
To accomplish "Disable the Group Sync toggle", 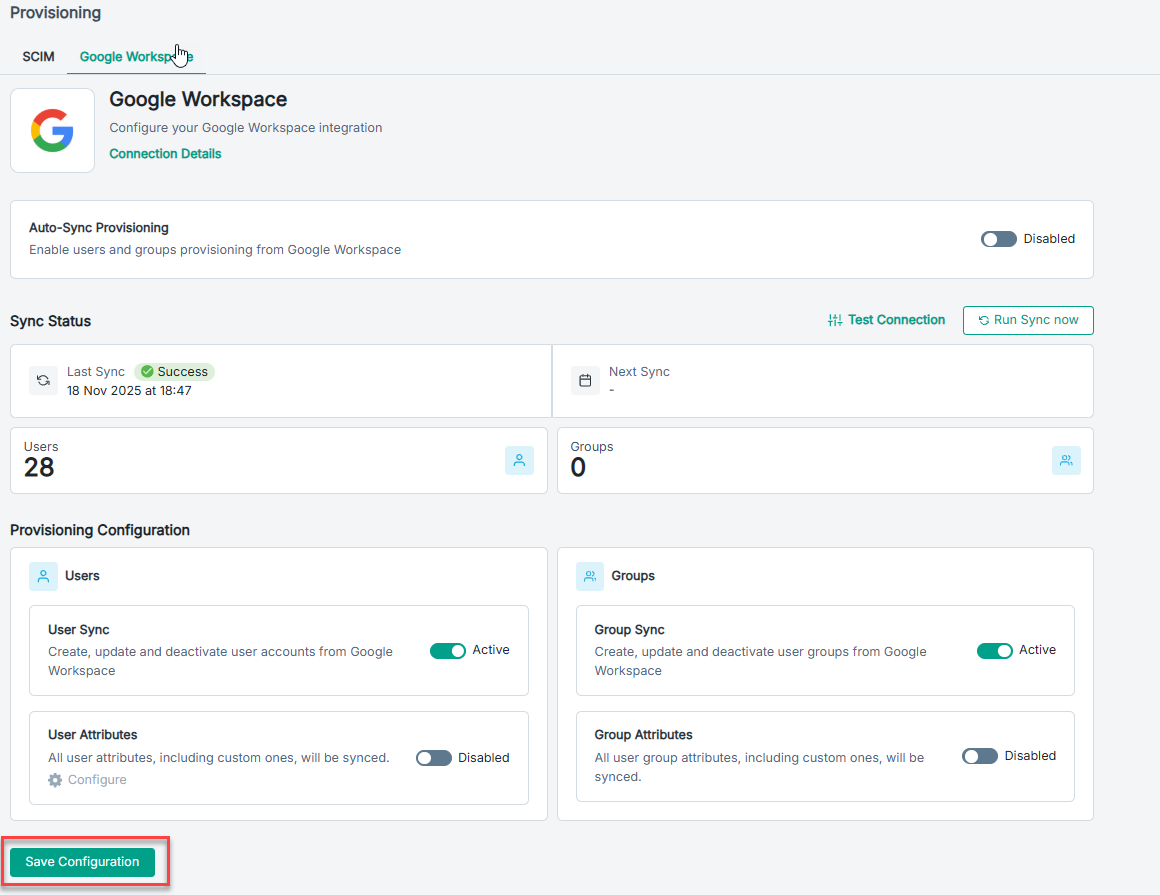I will pyautogui.click(x=994, y=651).
